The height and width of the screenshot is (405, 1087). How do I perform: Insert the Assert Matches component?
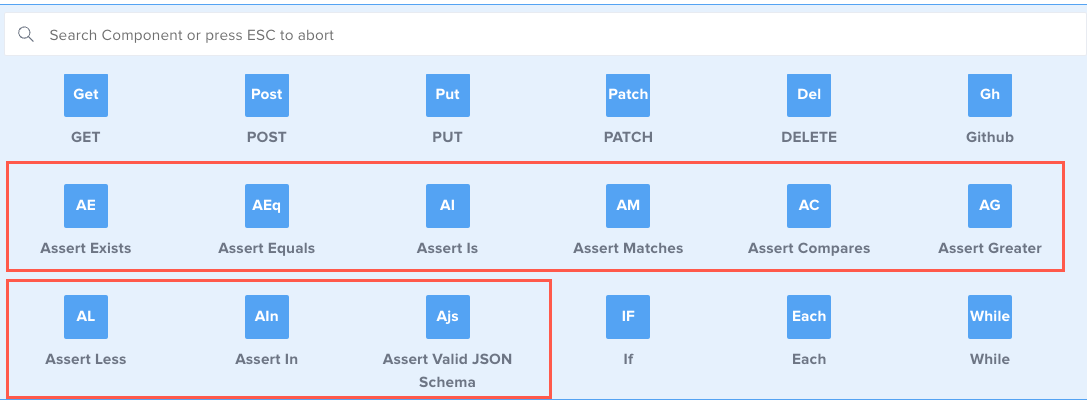pos(628,206)
